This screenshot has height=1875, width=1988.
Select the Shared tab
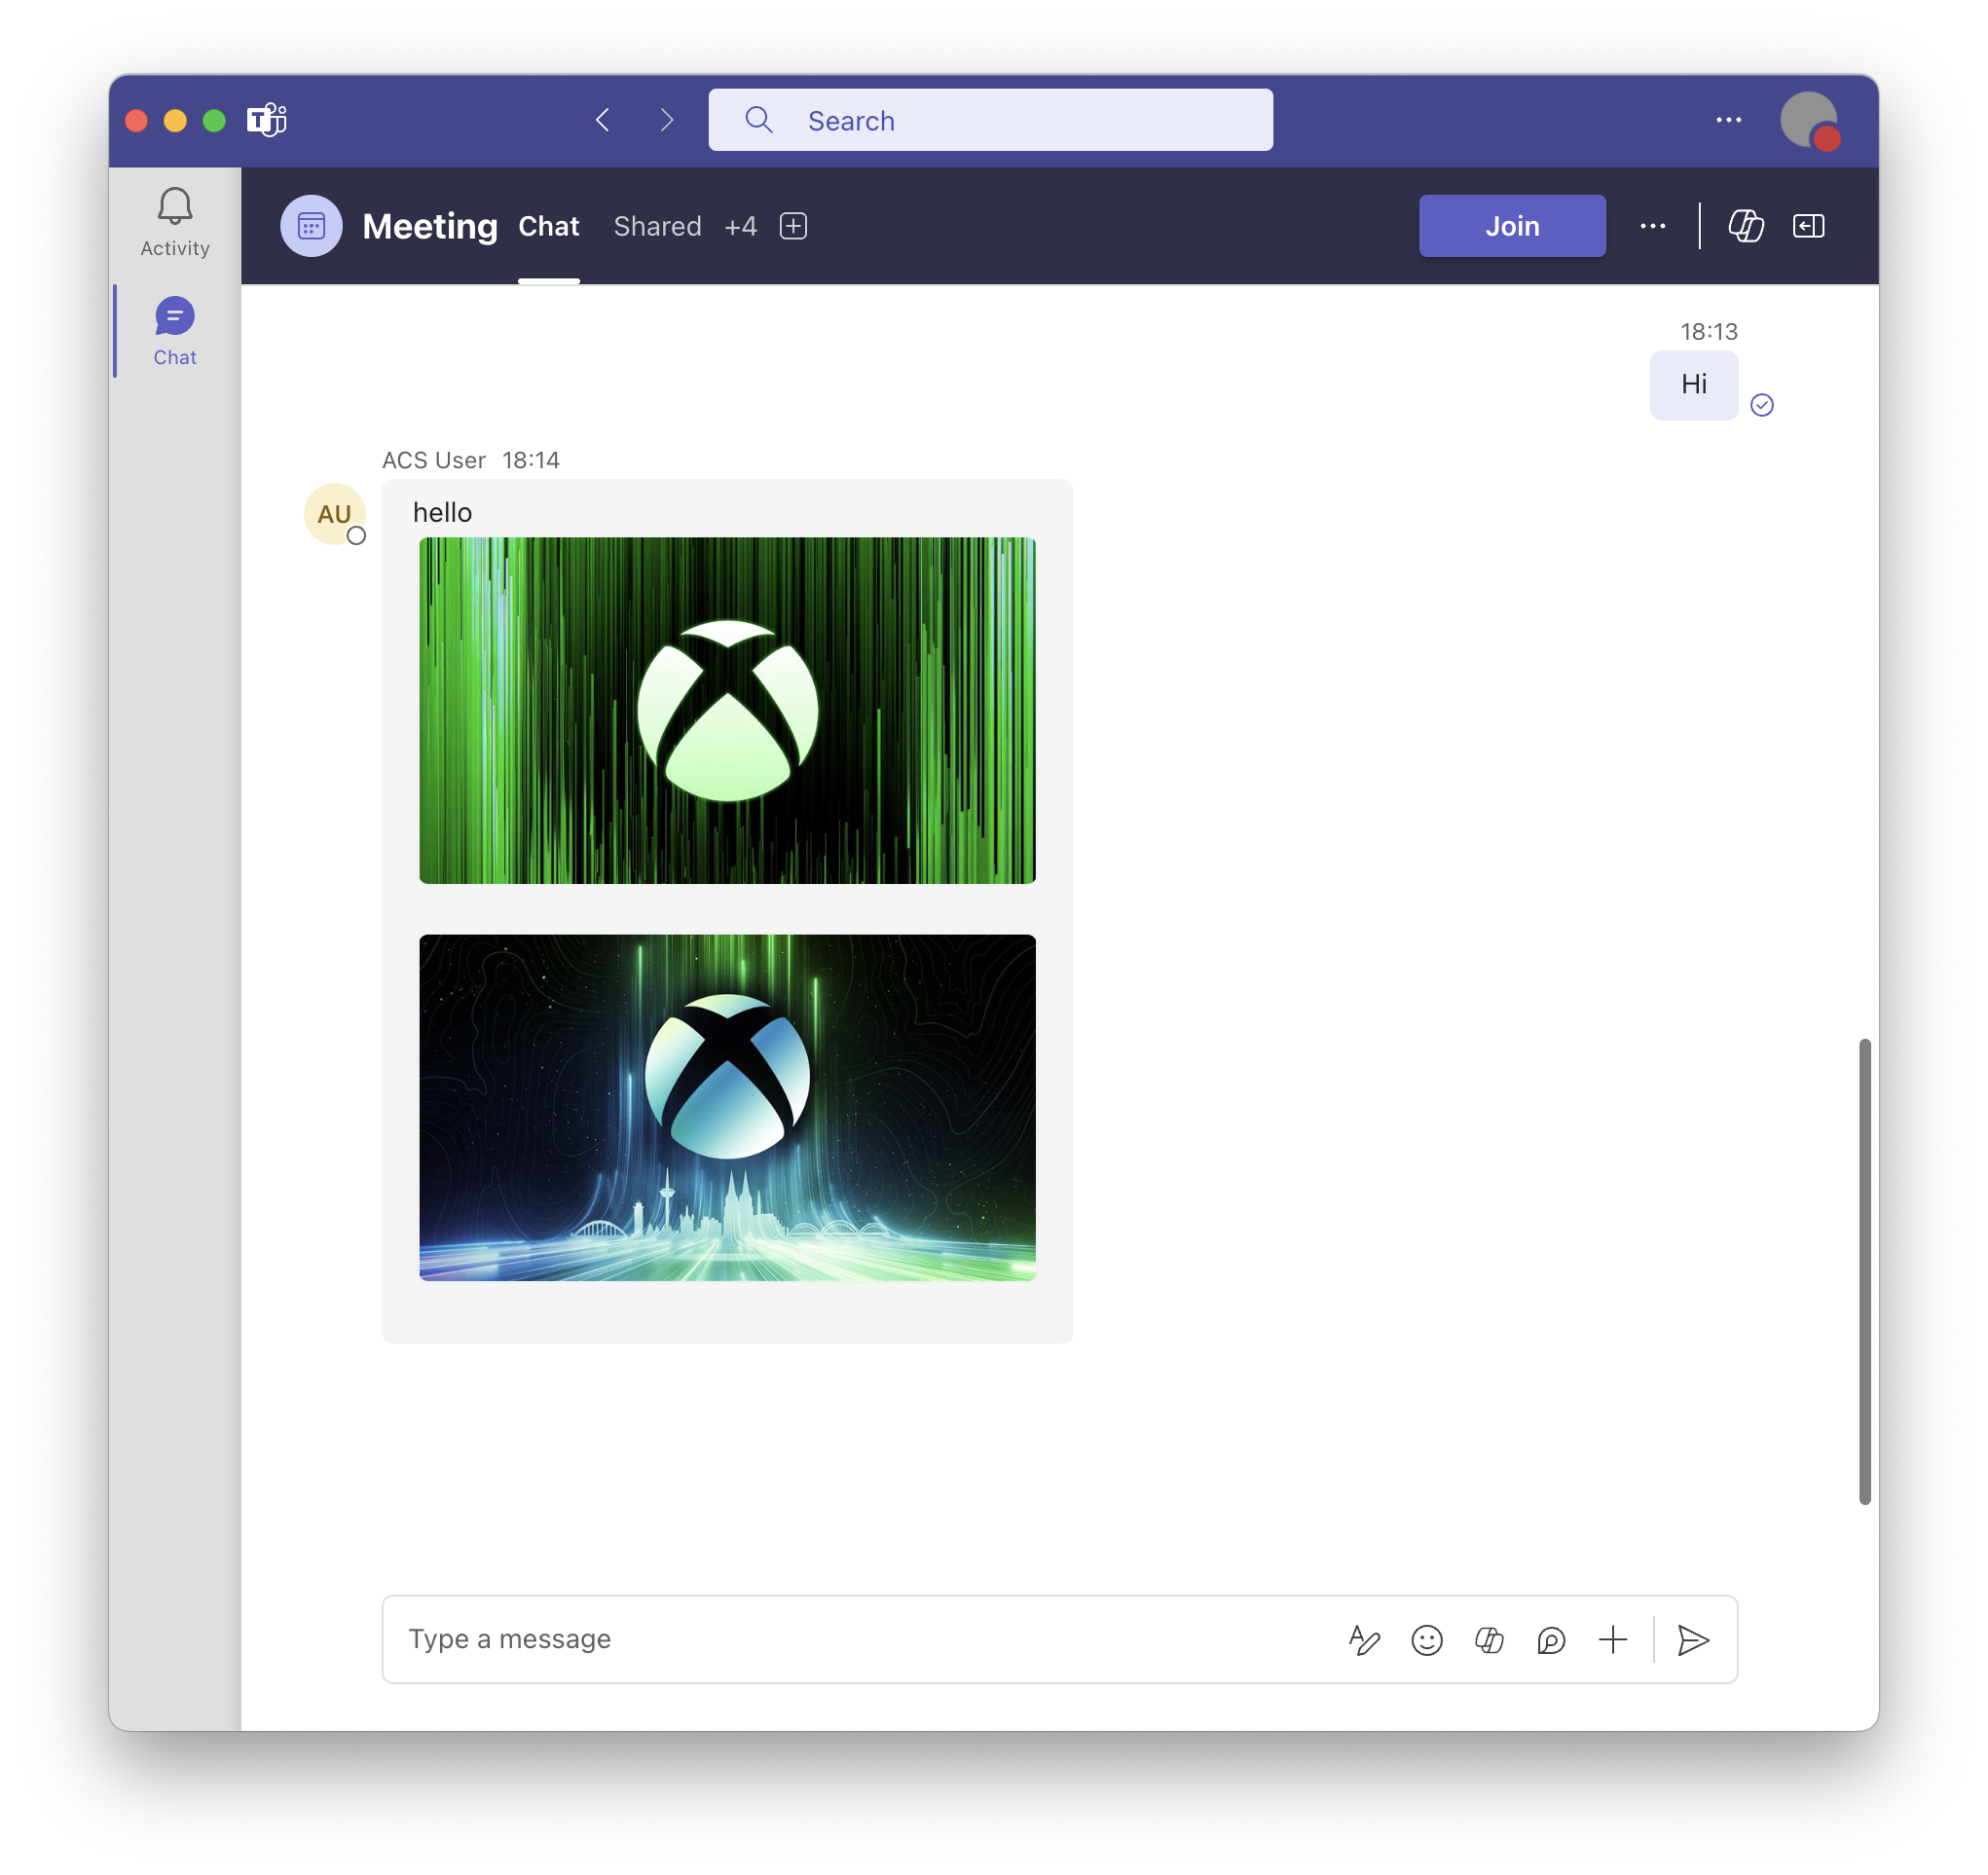pyautogui.click(x=655, y=226)
